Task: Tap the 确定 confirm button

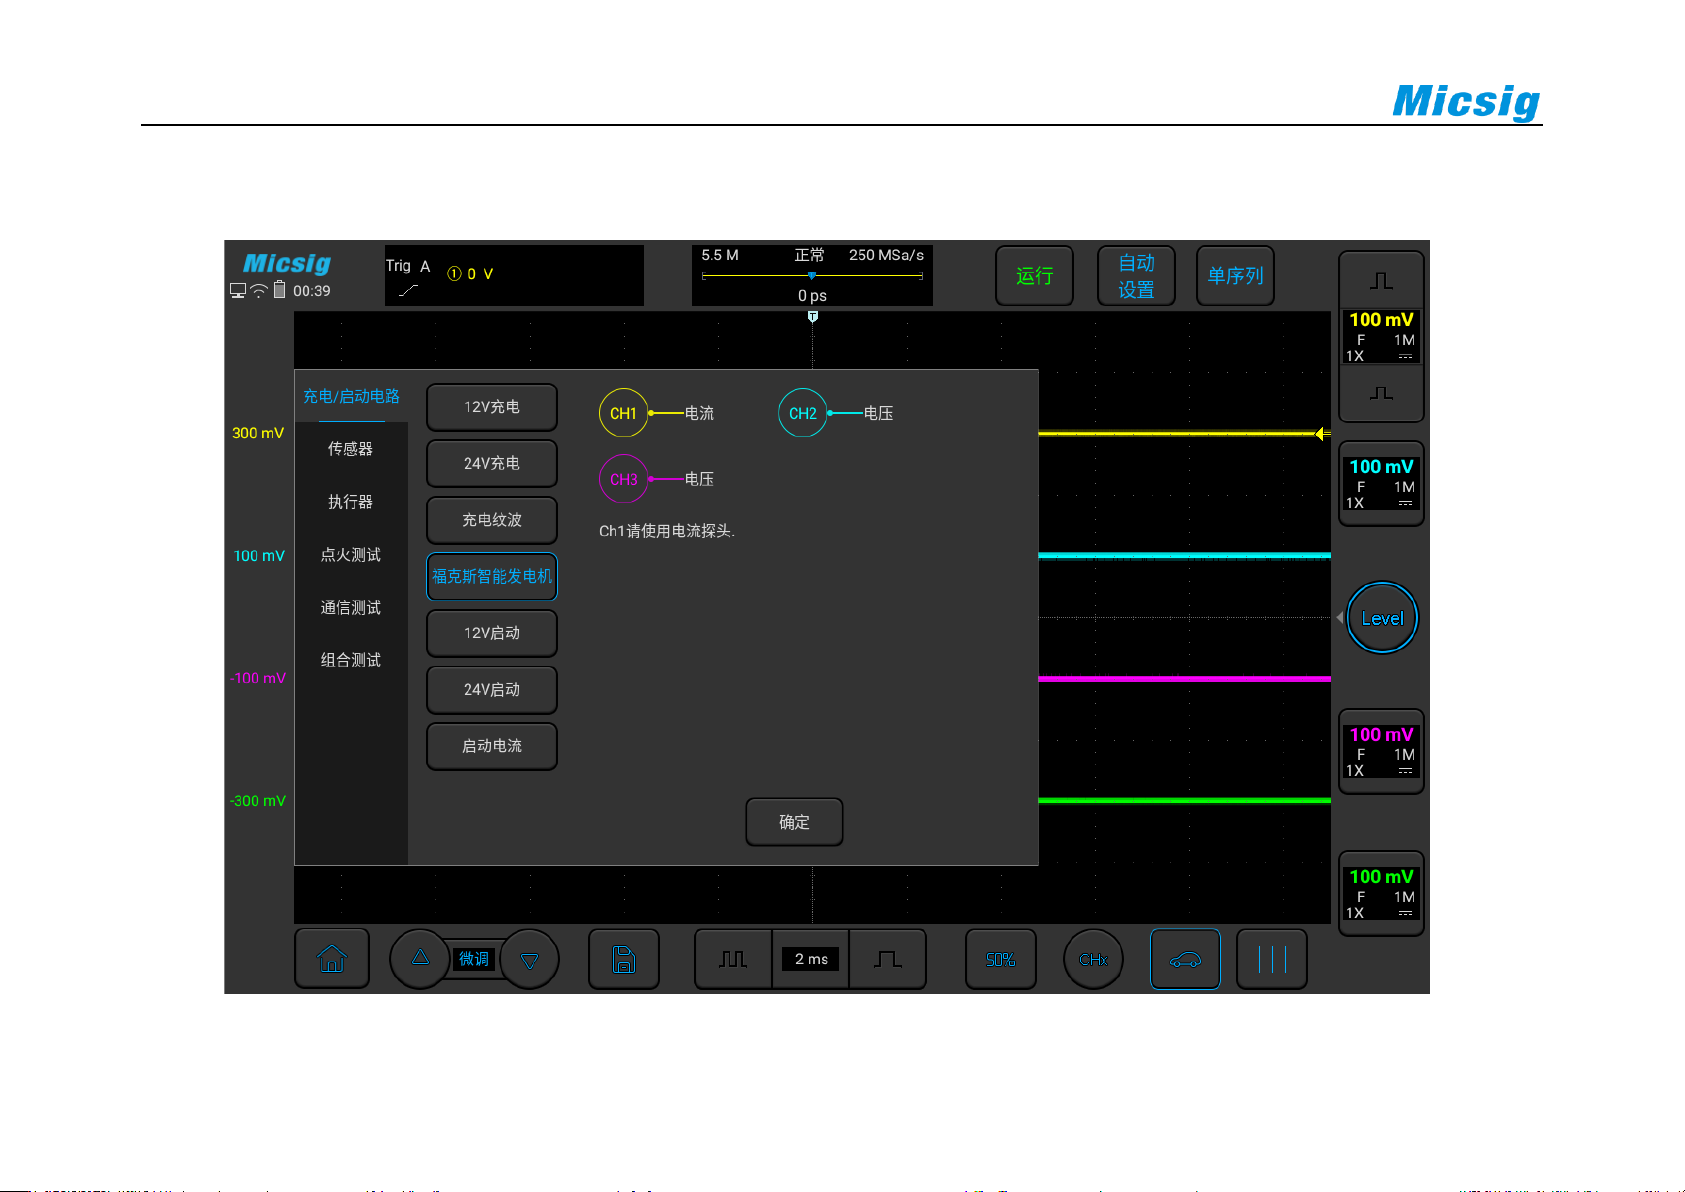Action: click(794, 822)
